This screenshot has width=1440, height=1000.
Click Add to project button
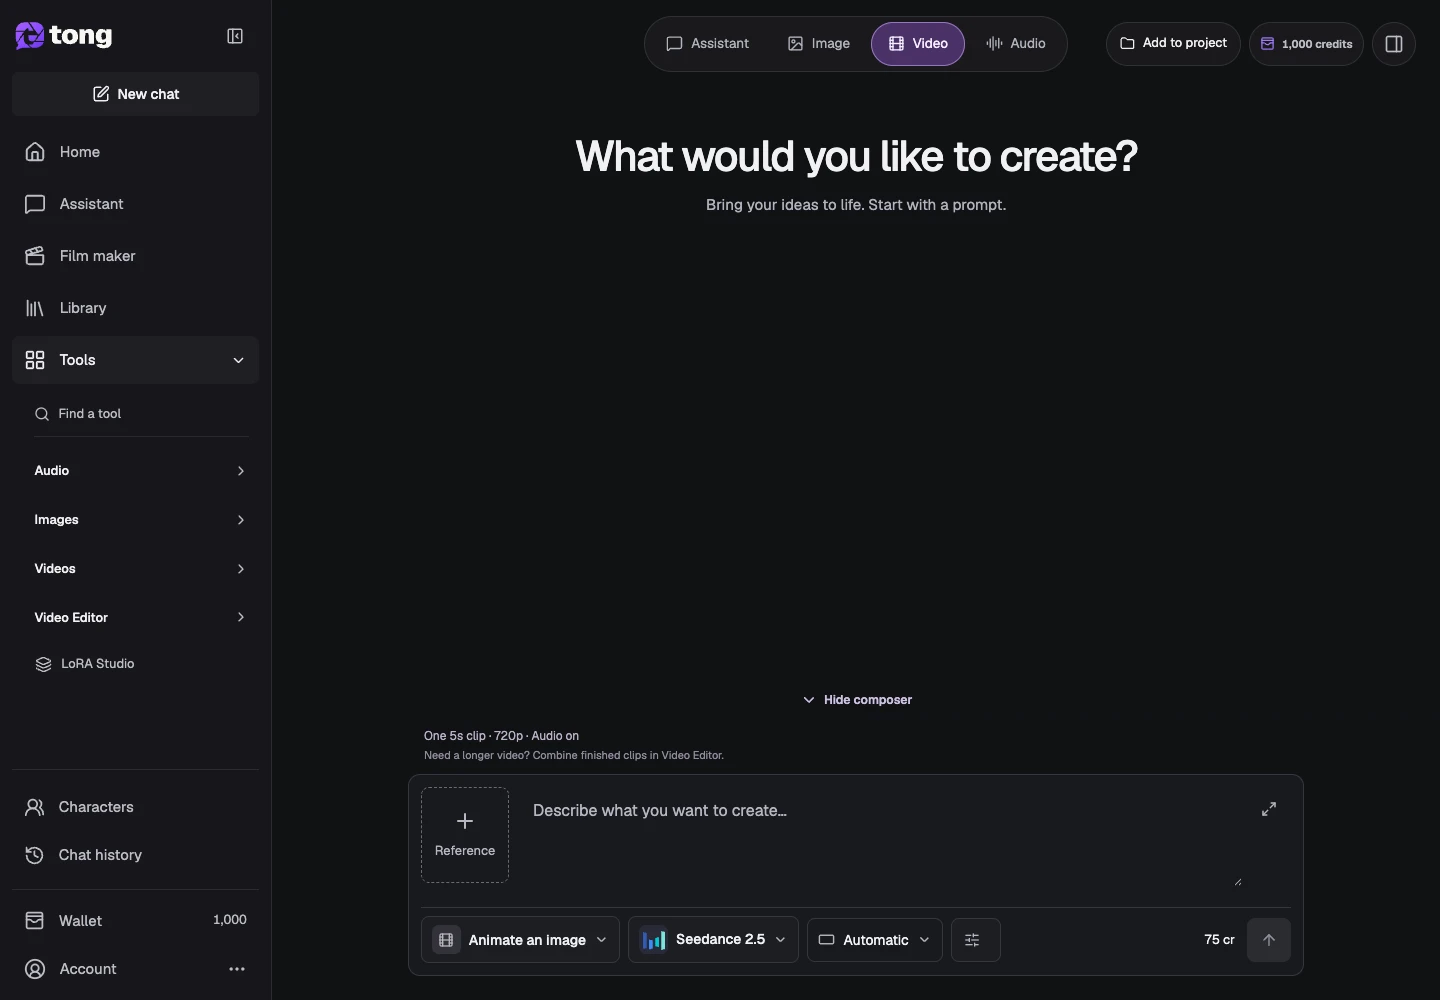(x=1173, y=44)
